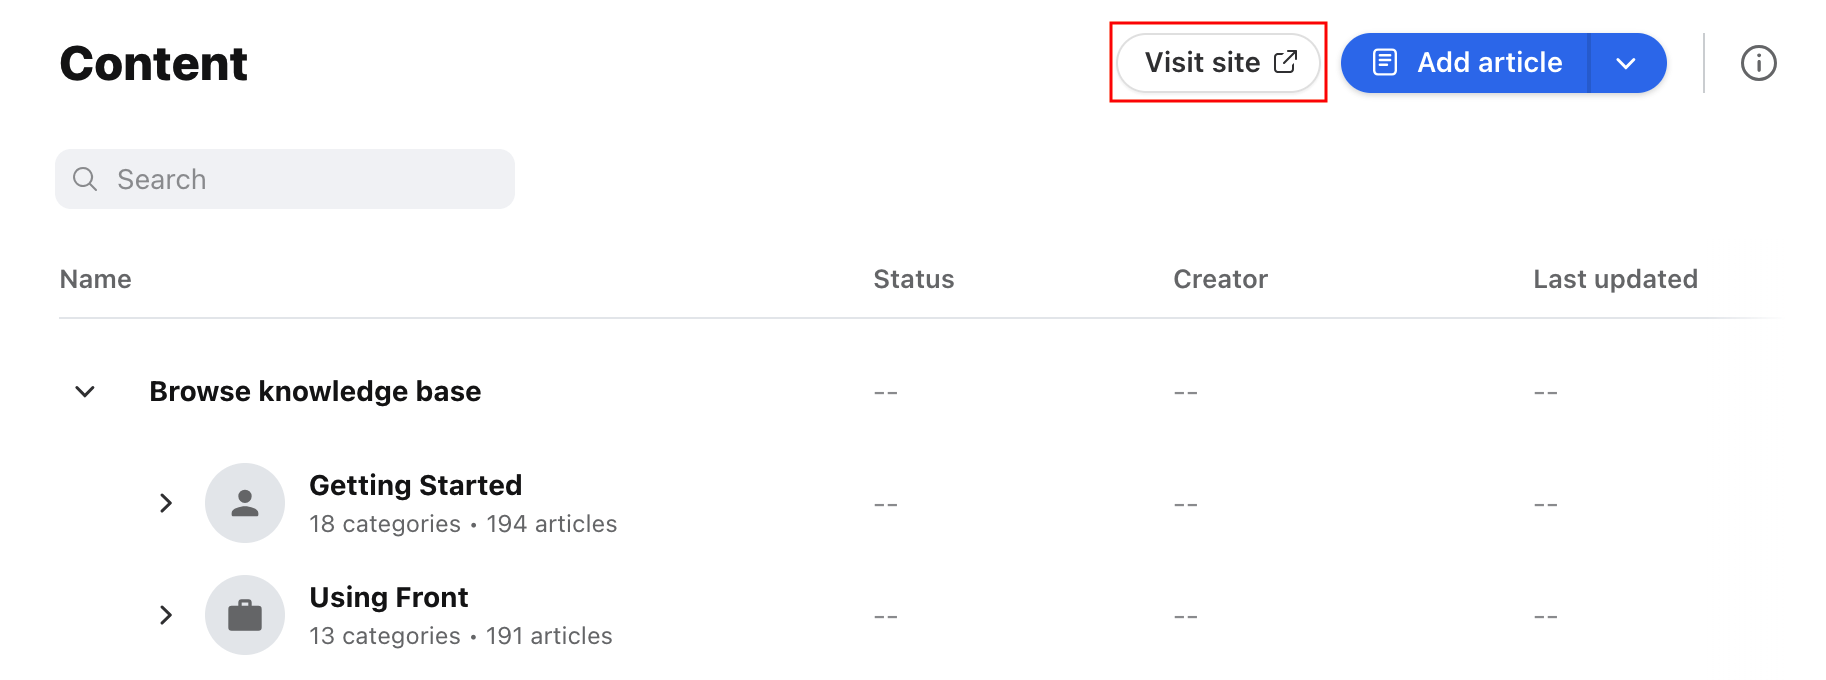Click the person avatar icon for Getting Started
This screenshot has width=1826, height=680.
coord(245,502)
